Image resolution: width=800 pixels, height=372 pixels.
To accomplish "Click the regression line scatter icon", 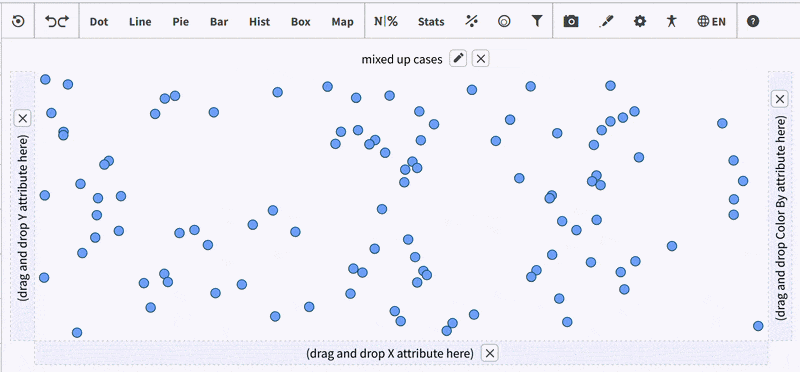I will coord(472,21).
